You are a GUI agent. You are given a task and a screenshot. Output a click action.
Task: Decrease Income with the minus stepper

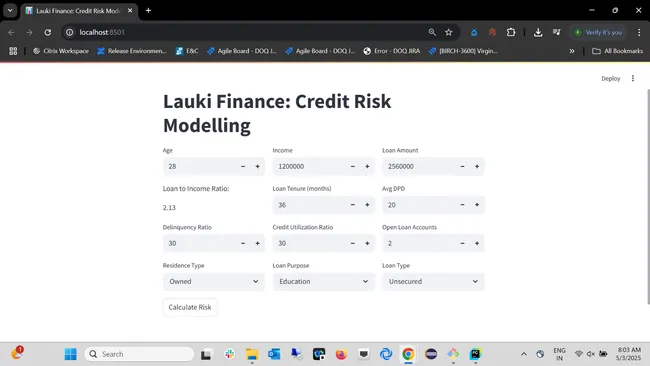click(x=353, y=166)
